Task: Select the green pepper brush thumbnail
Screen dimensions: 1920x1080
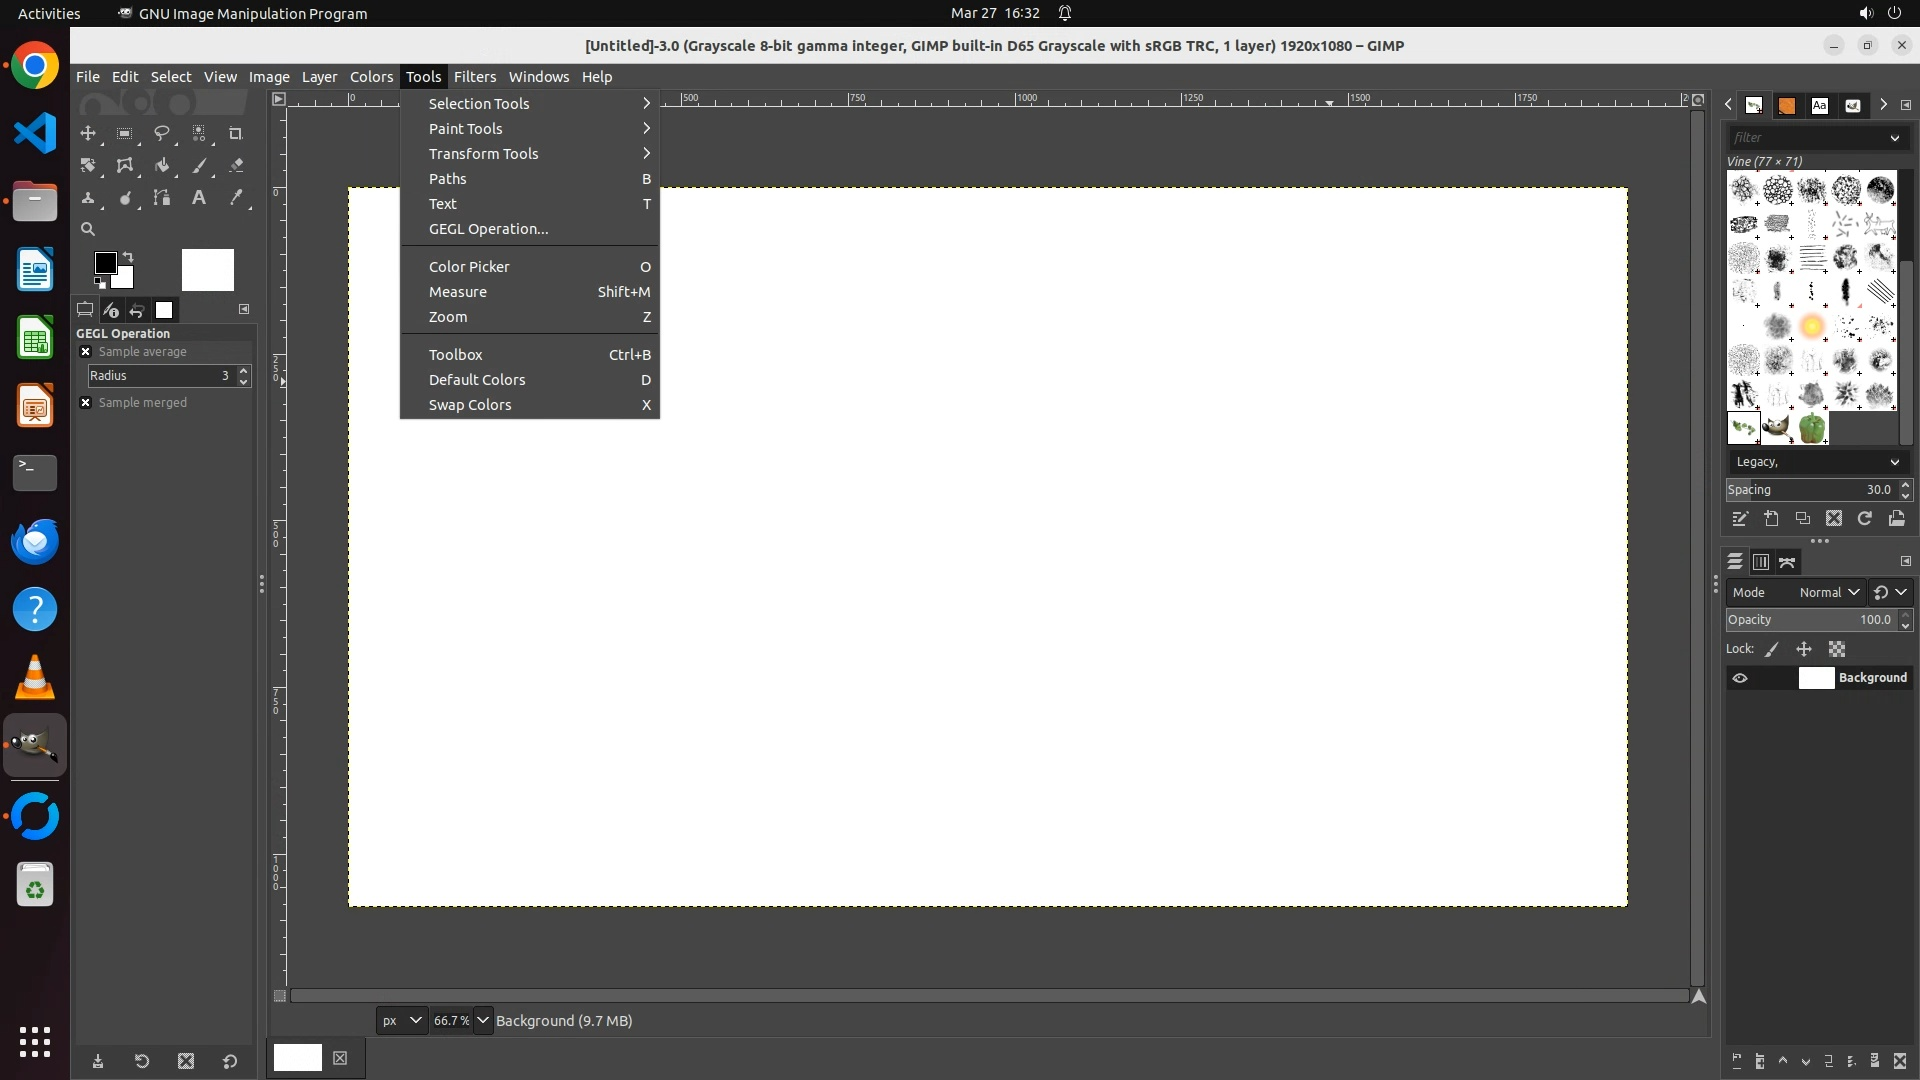Action: [1812, 429]
